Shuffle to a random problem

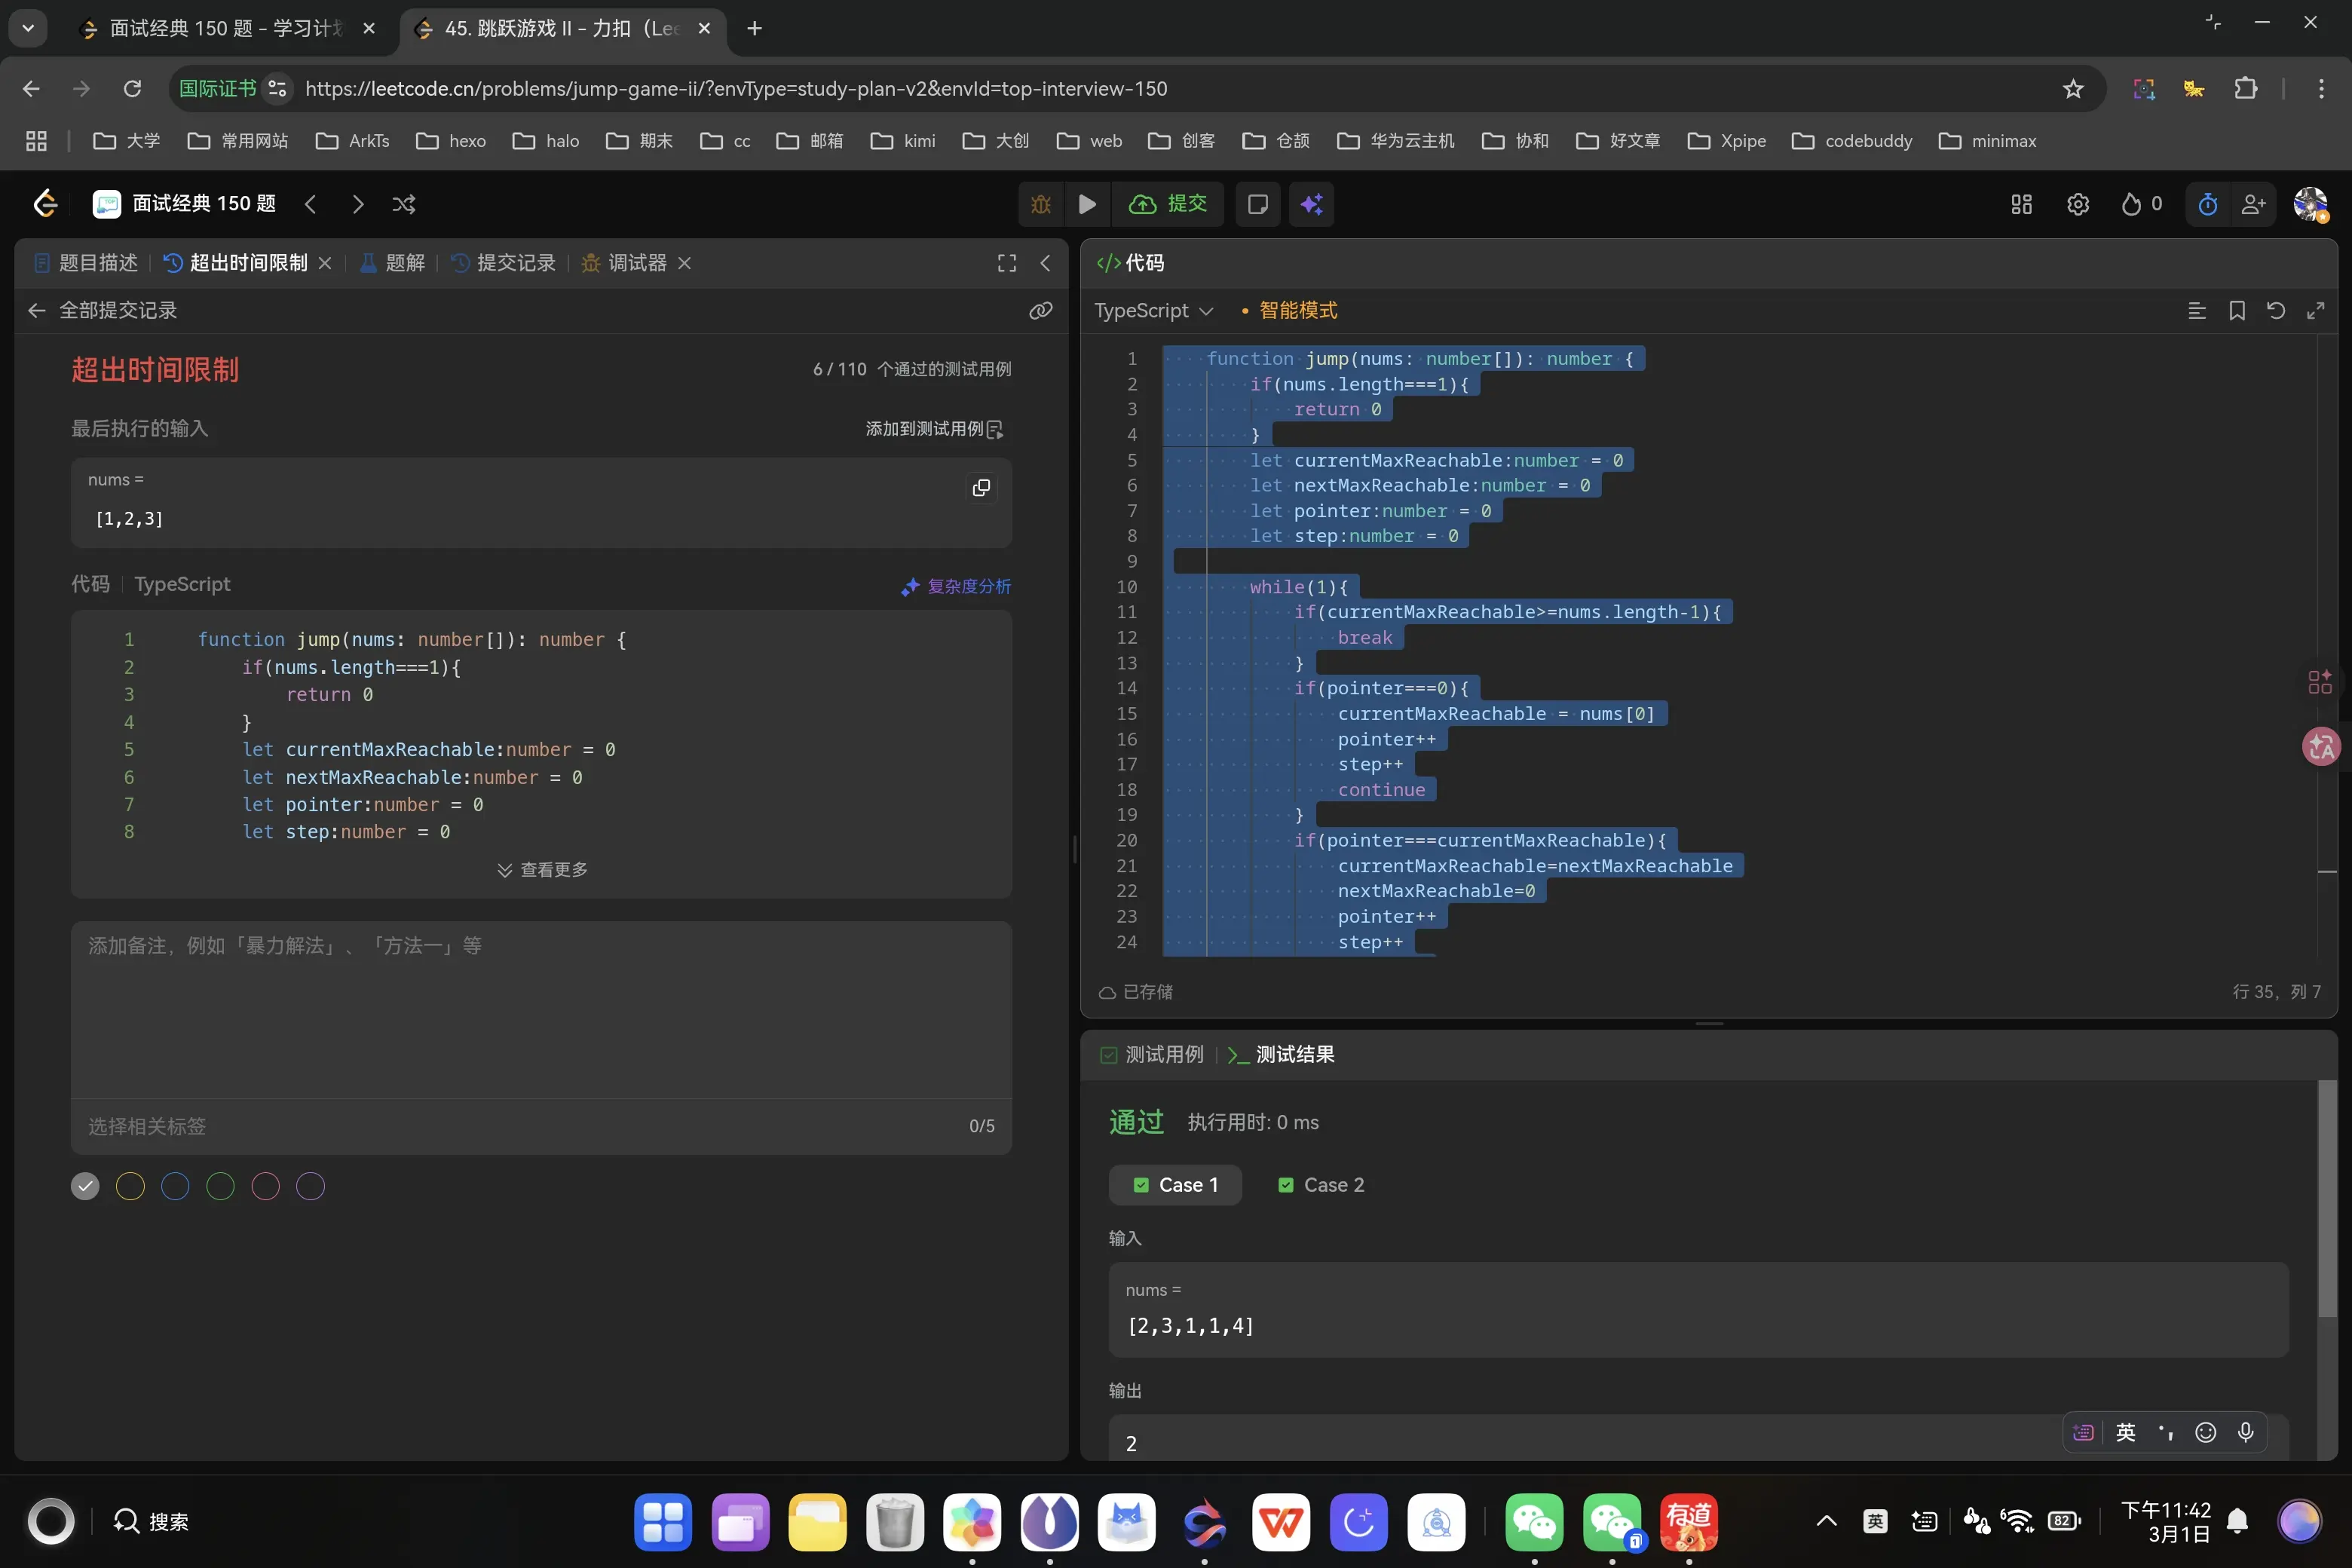coord(404,204)
